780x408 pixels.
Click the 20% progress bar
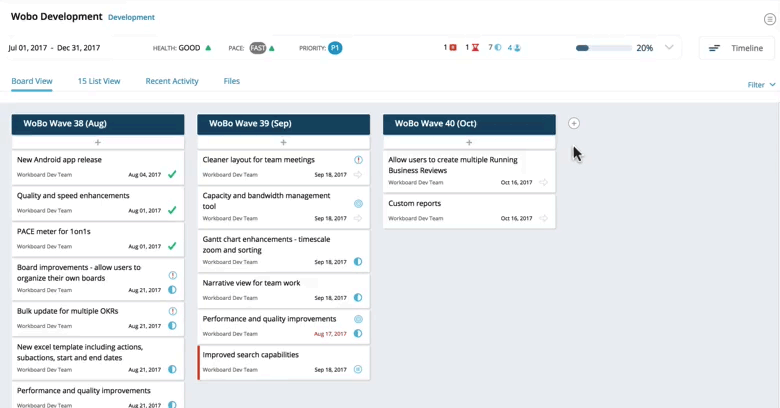tap(603, 48)
